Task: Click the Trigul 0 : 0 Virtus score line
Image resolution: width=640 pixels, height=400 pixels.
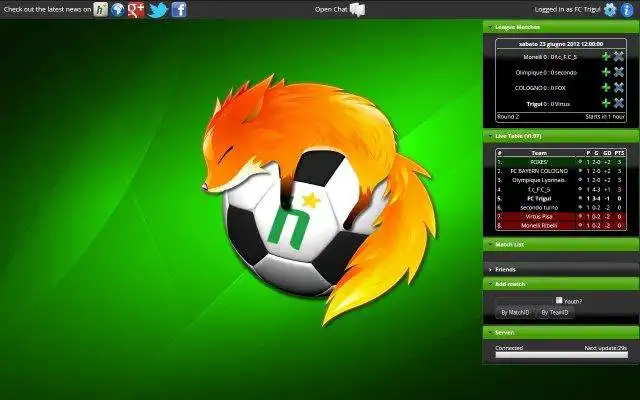Action: coord(548,104)
